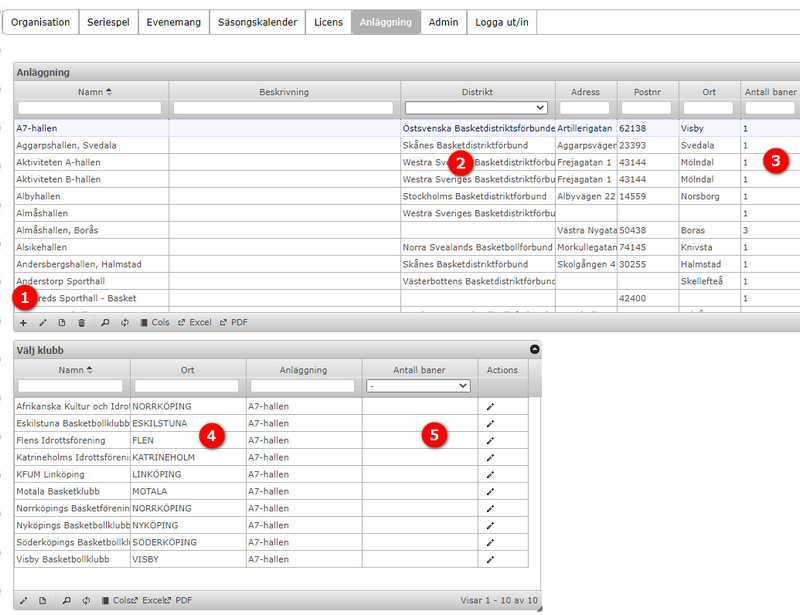The height and width of the screenshot is (615, 800).
Task: Focus Ort filter field in Välj klubb
Action: [x=187, y=386]
